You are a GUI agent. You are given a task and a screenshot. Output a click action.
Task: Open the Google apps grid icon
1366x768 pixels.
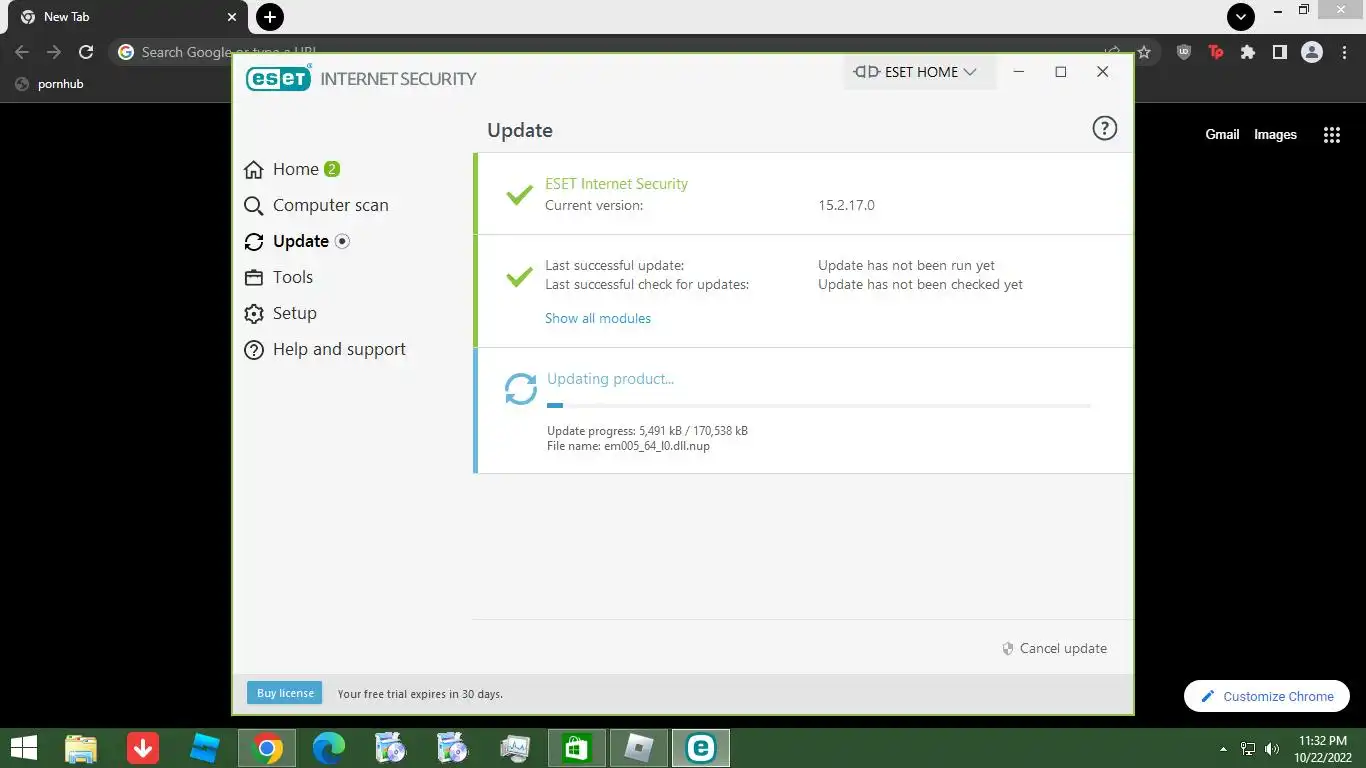1331,135
